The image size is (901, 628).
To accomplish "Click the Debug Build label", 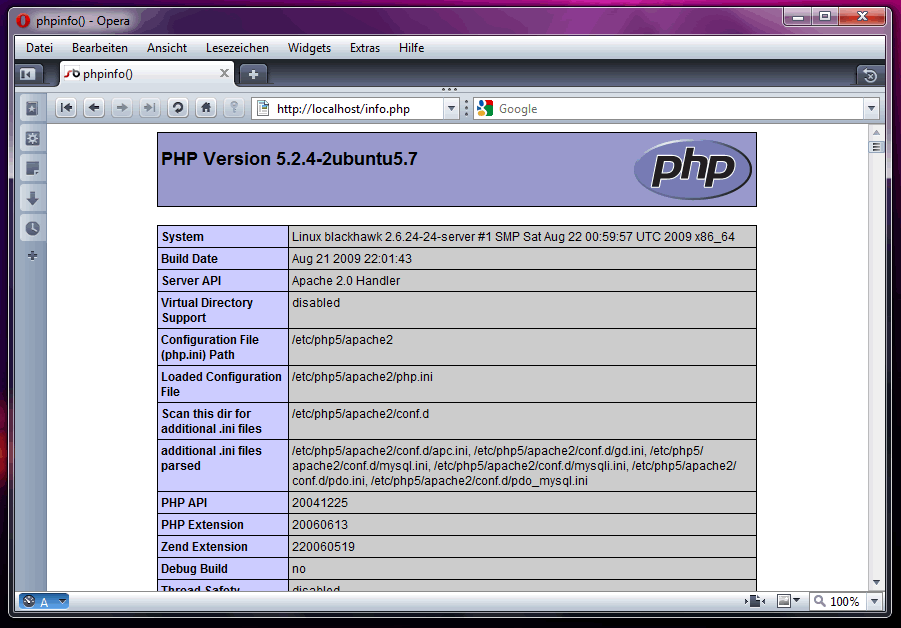I will pyautogui.click(x=194, y=569).
